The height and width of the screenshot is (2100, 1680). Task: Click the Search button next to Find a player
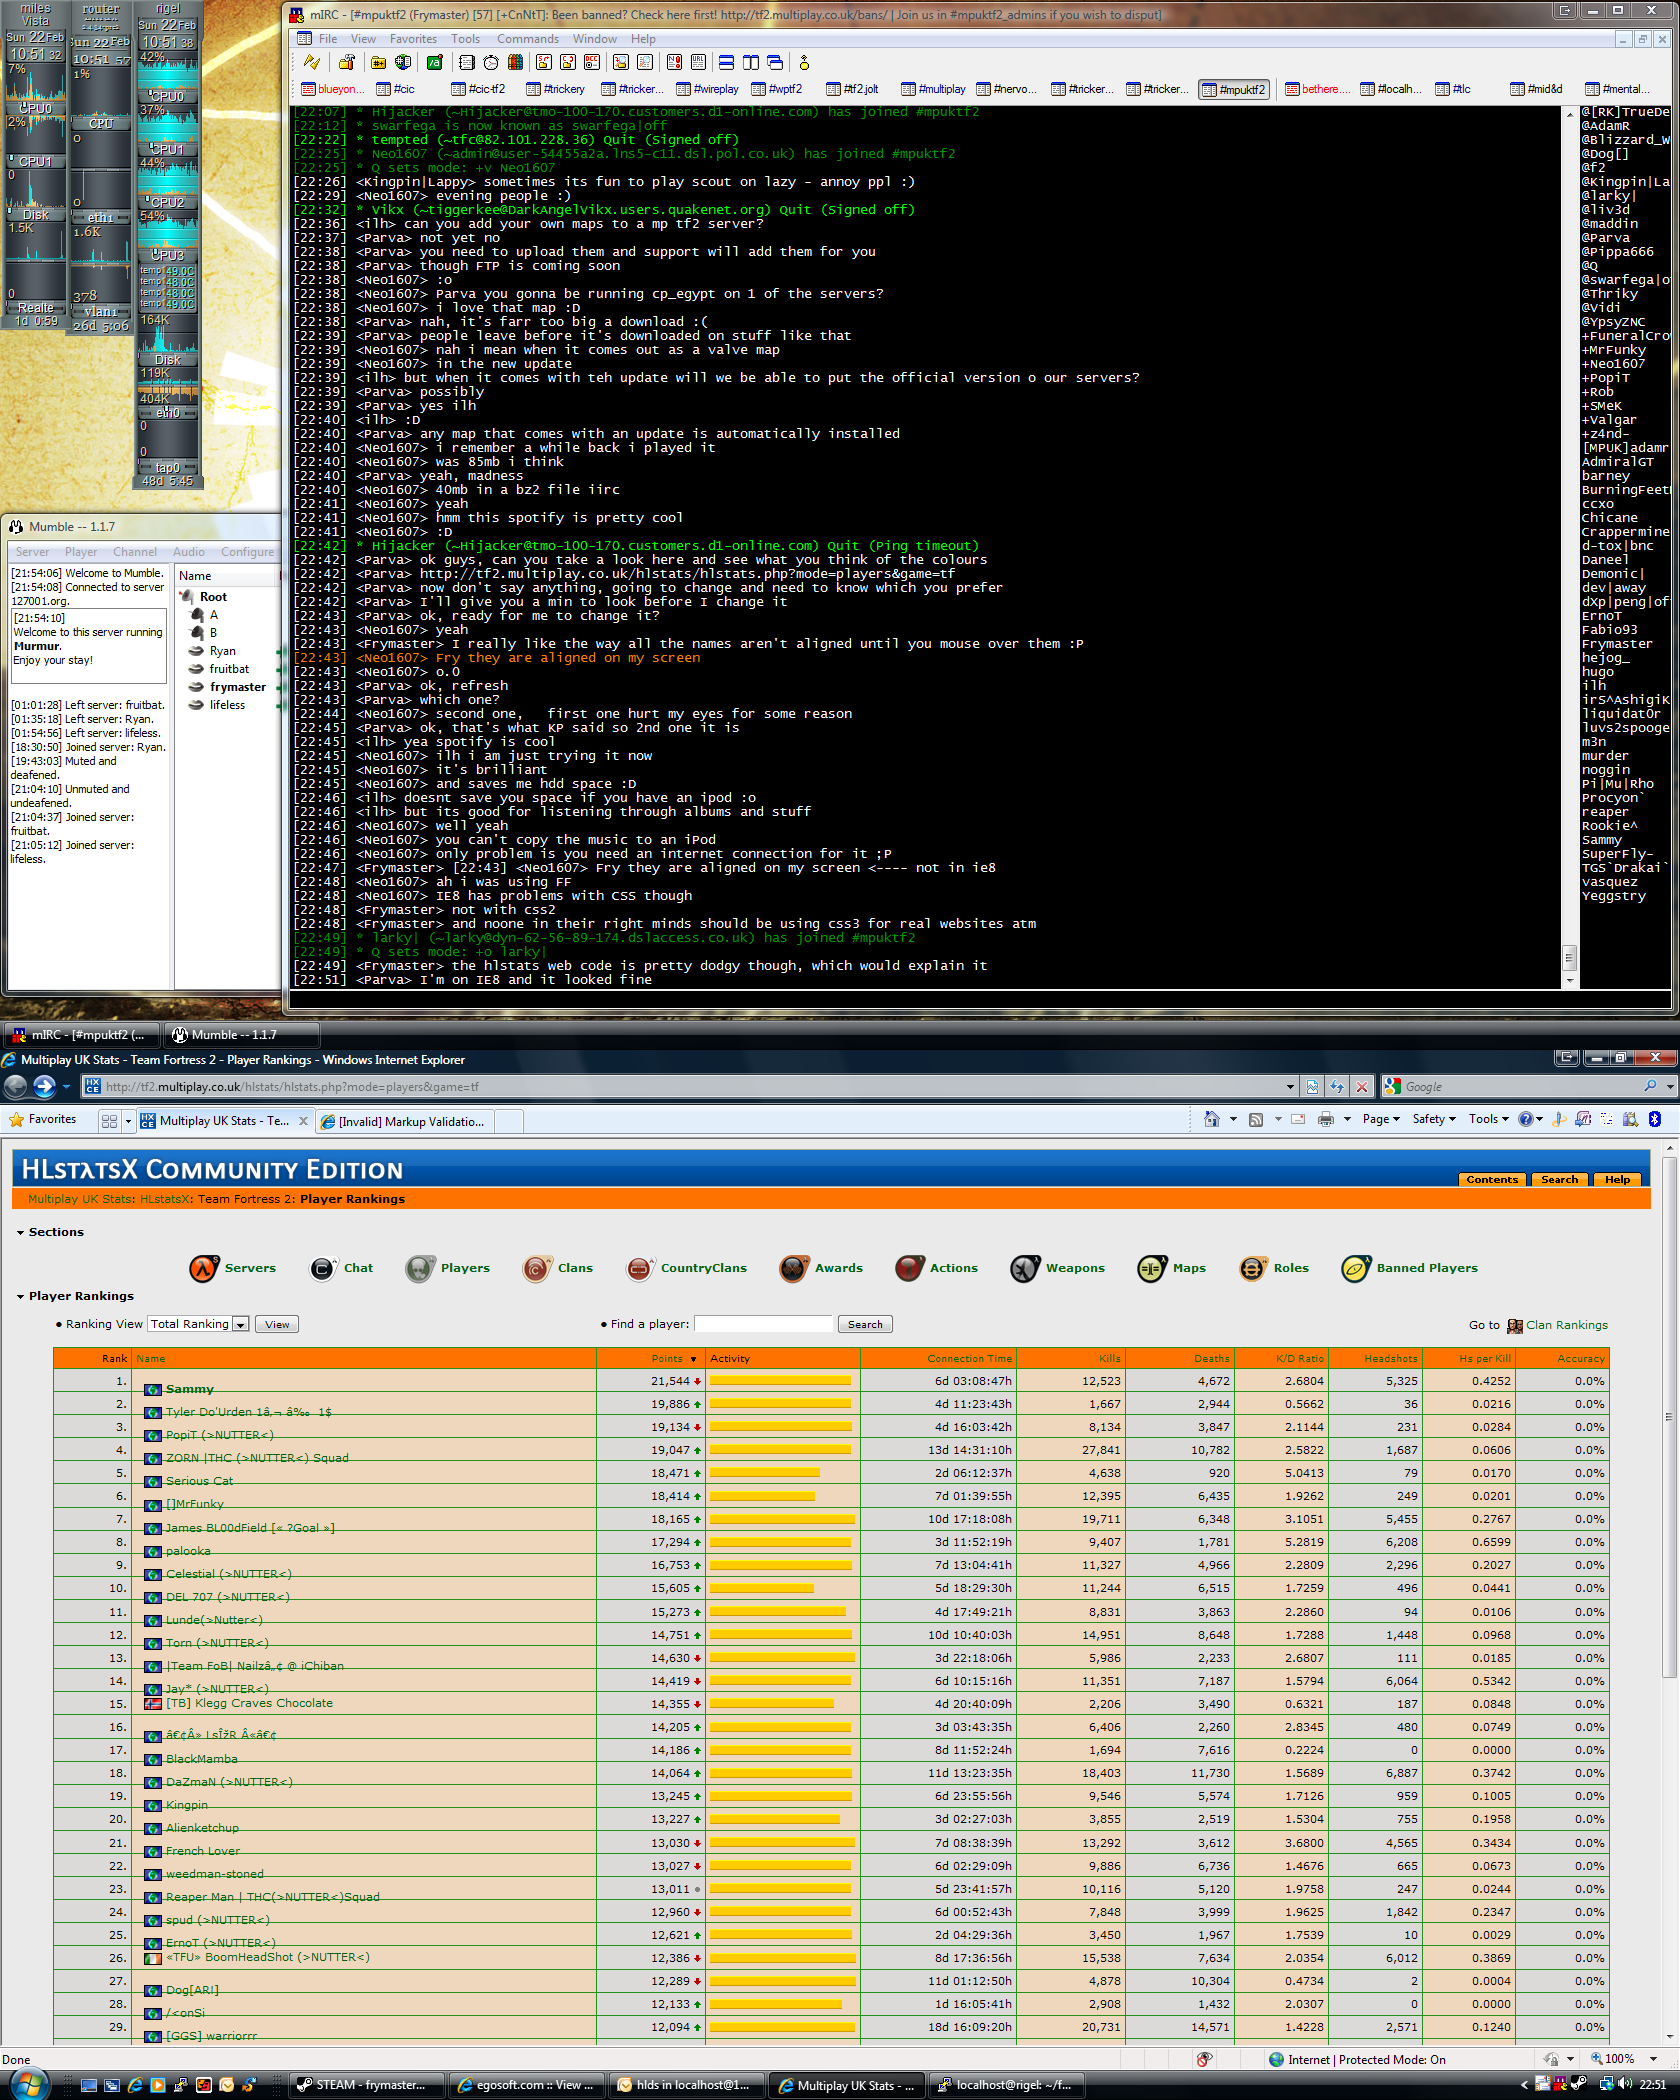pyautogui.click(x=865, y=1324)
